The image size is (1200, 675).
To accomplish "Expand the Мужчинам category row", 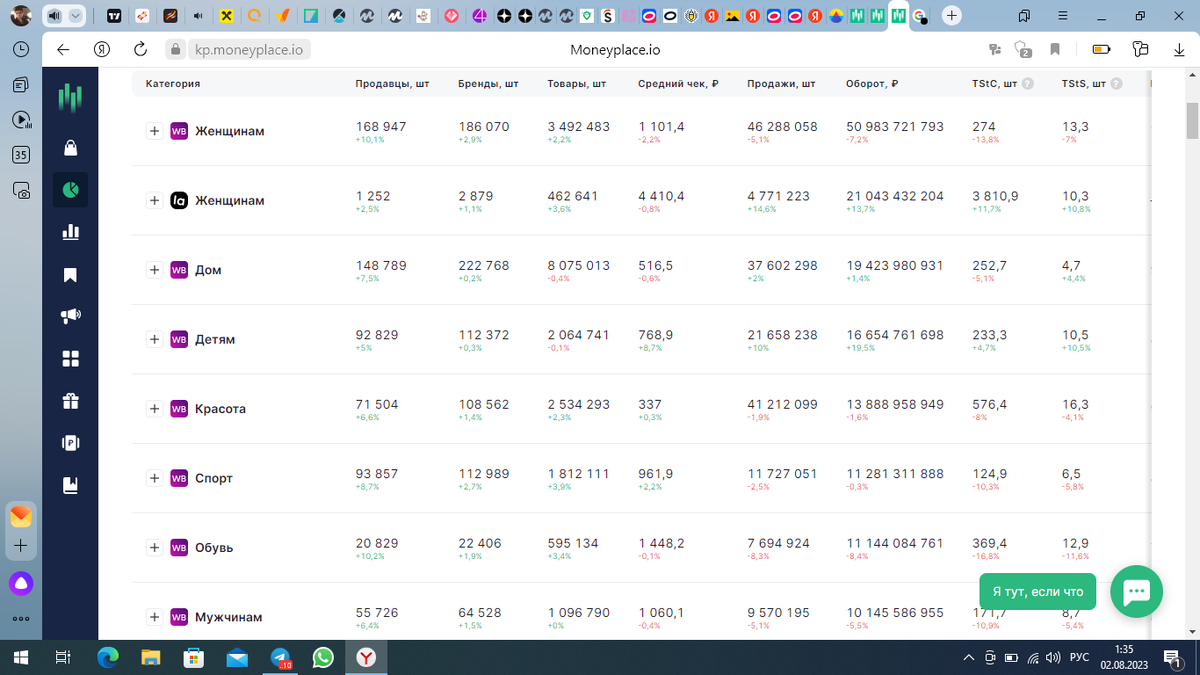I will pos(154,617).
